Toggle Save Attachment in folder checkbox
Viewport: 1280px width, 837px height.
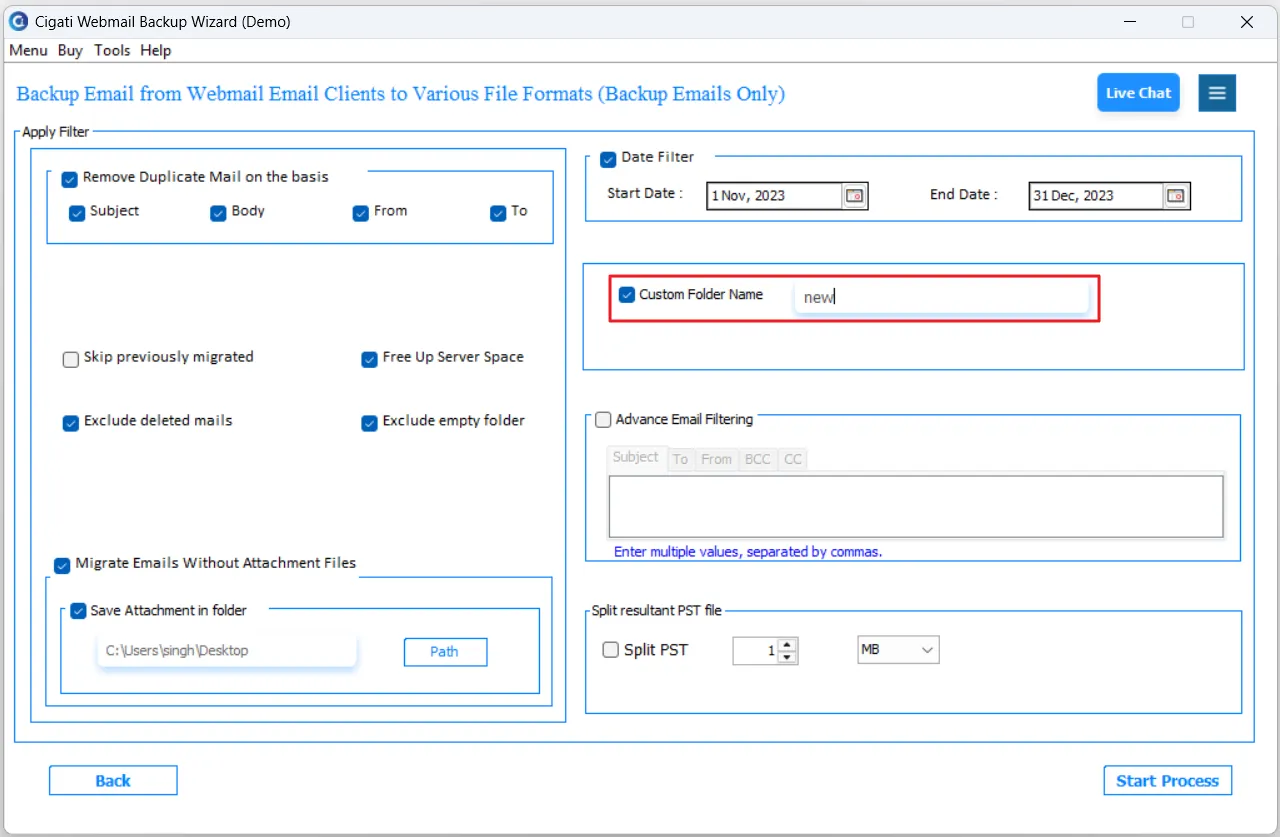(x=78, y=612)
